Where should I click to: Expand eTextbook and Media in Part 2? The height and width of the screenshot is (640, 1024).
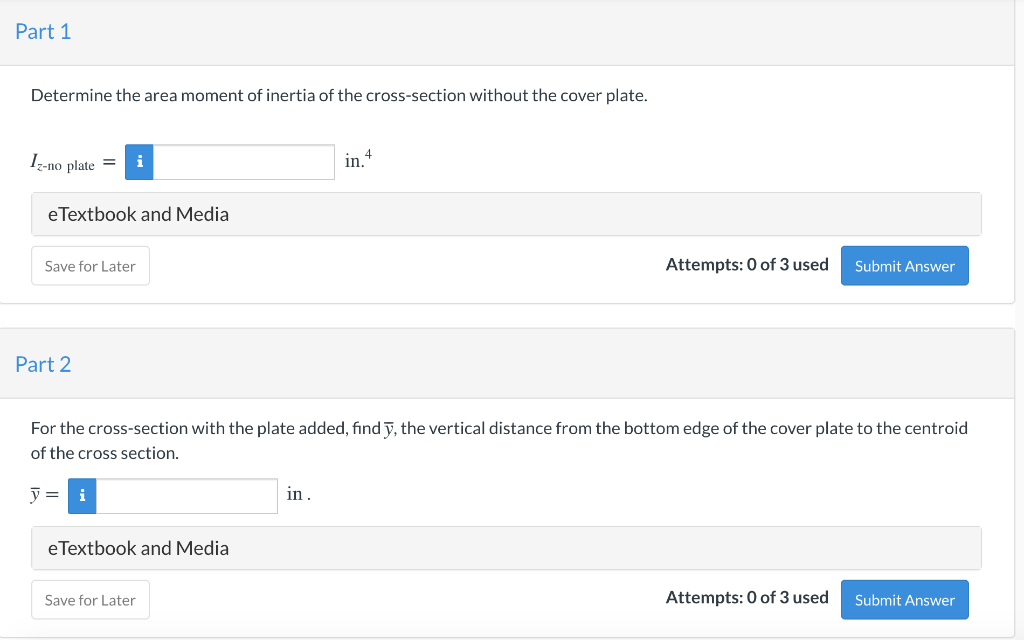pos(138,548)
